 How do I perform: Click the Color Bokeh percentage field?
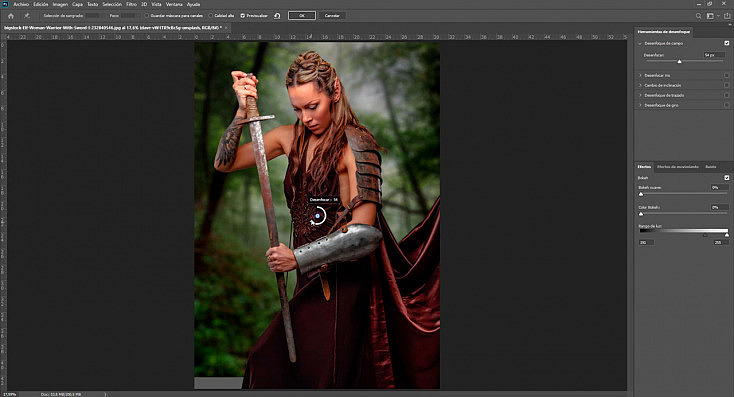719,207
